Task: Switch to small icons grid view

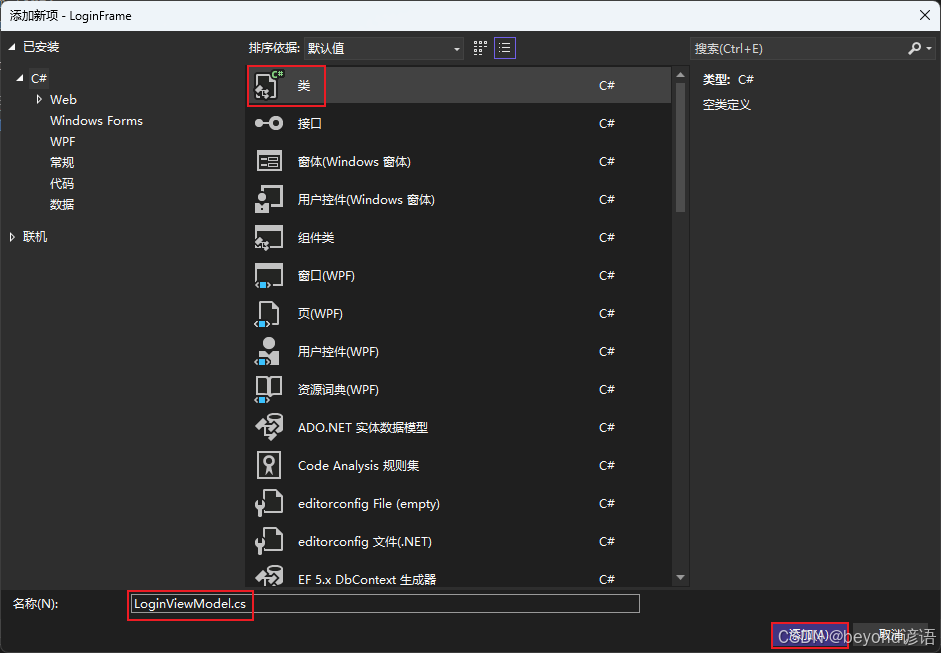Action: click(480, 48)
